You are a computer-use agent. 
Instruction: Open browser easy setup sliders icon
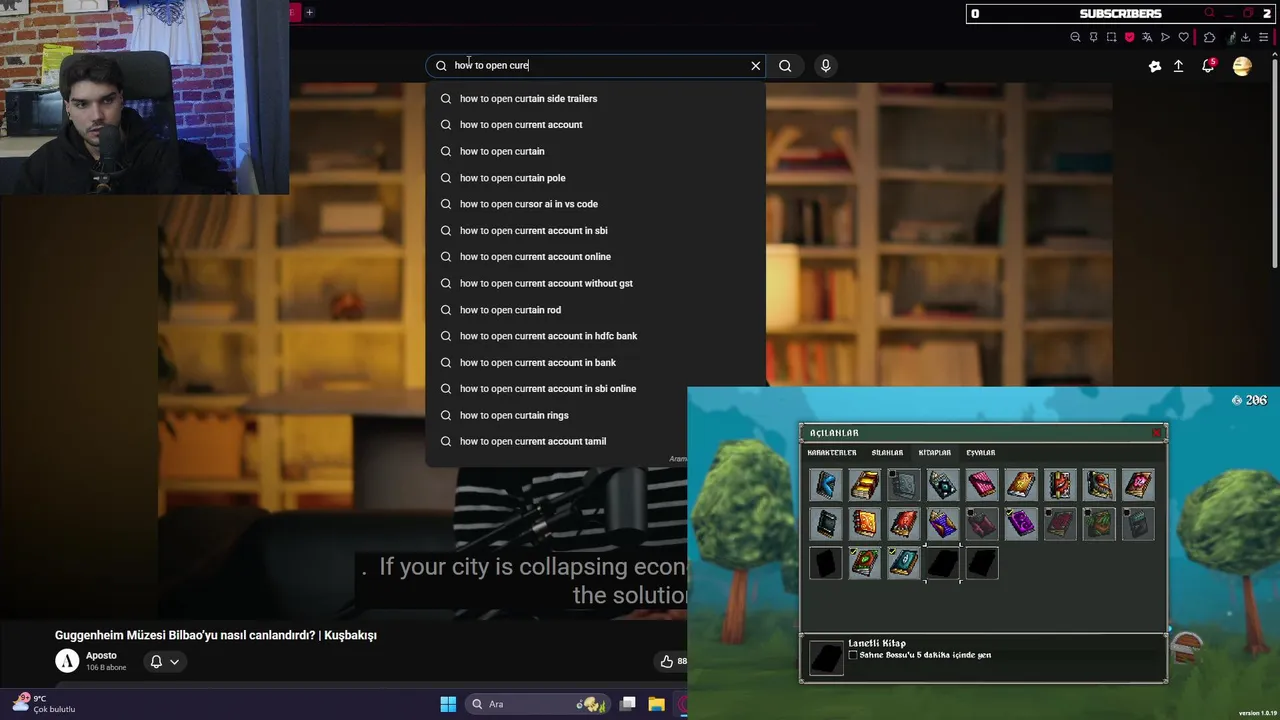1263,37
